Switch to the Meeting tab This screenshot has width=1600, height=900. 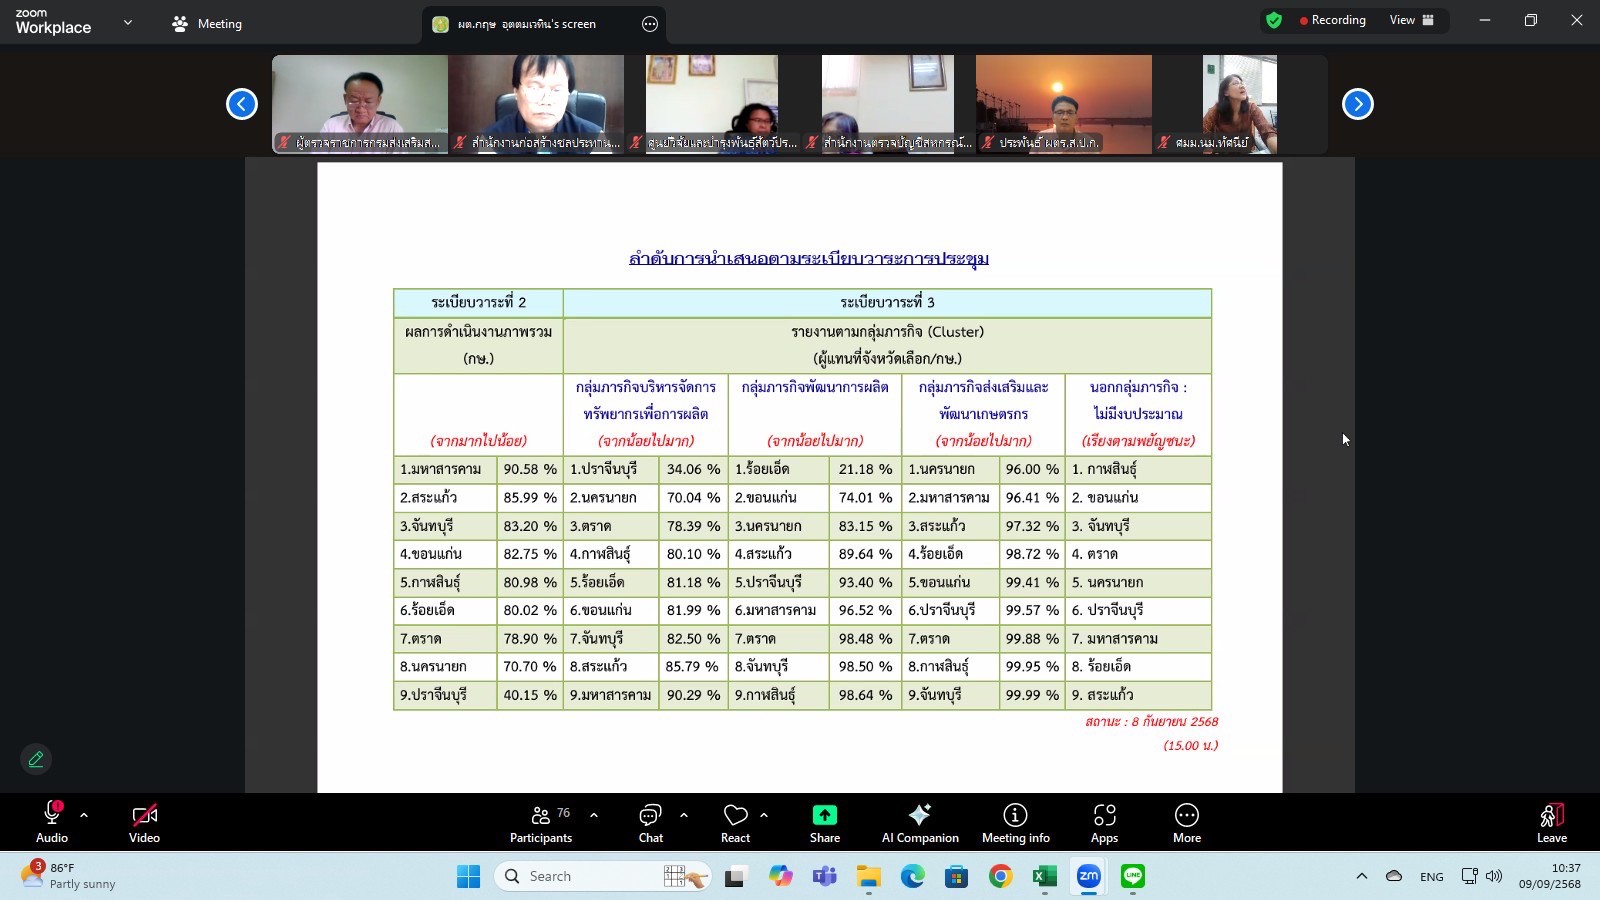click(207, 23)
